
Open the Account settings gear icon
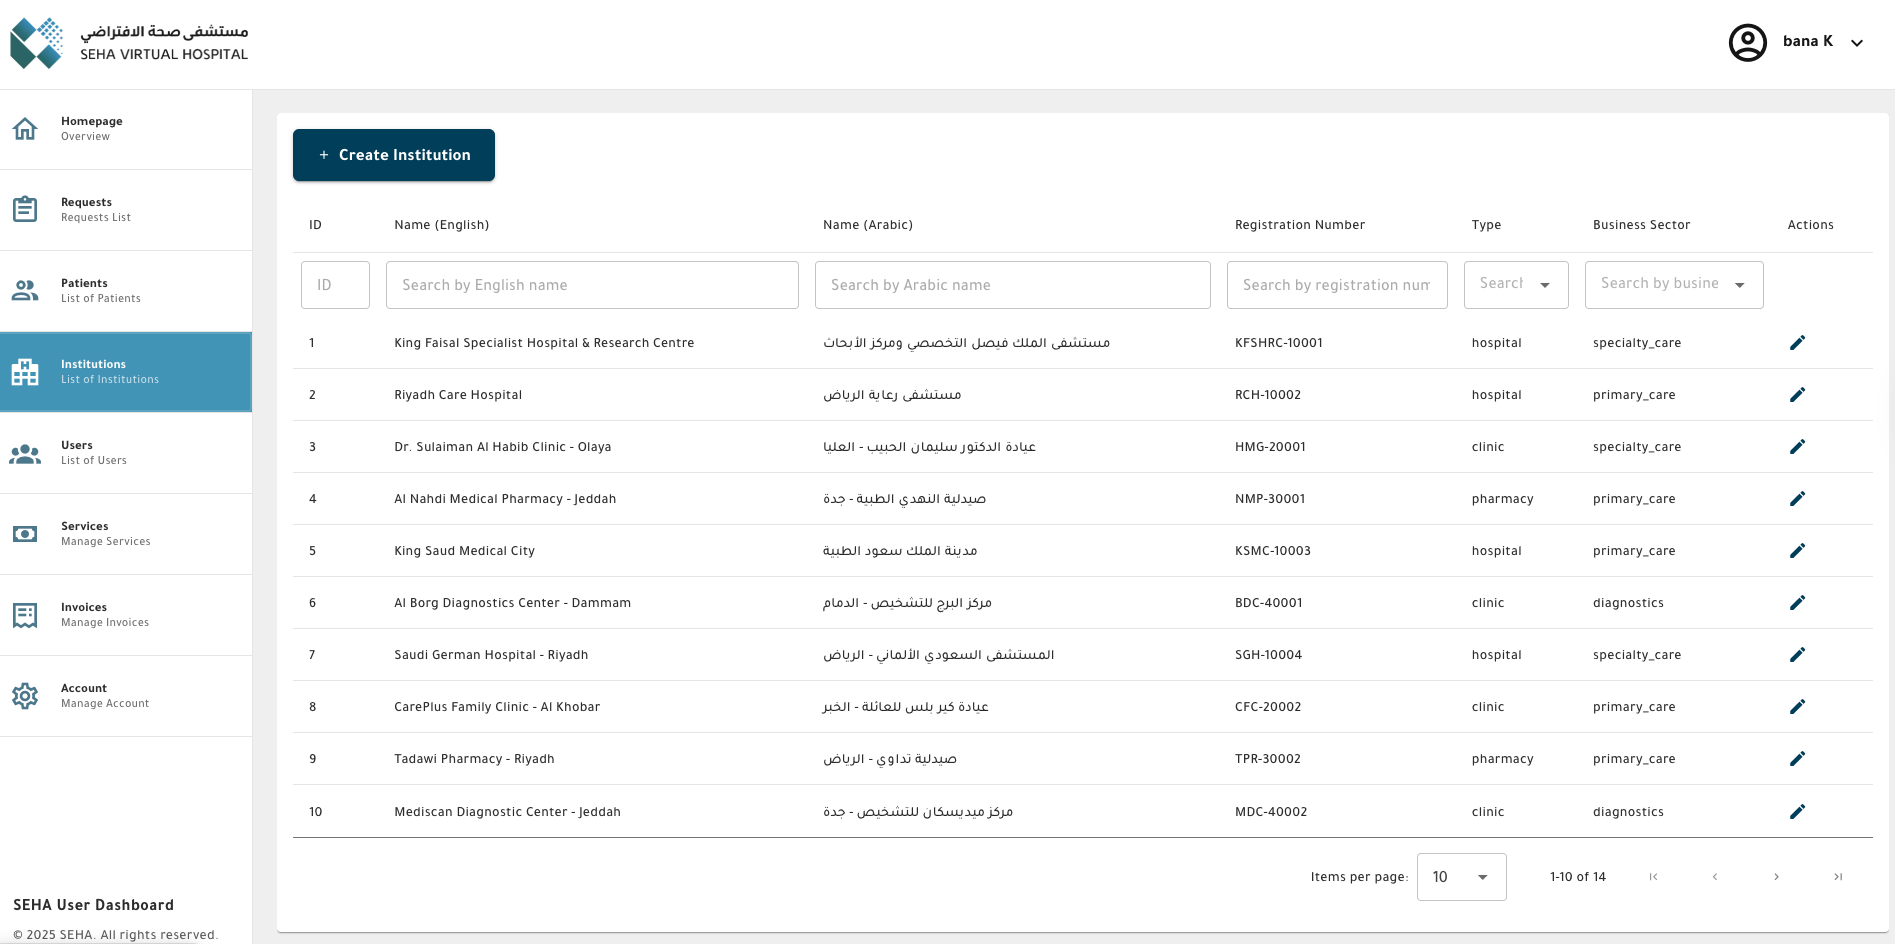(25, 695)
